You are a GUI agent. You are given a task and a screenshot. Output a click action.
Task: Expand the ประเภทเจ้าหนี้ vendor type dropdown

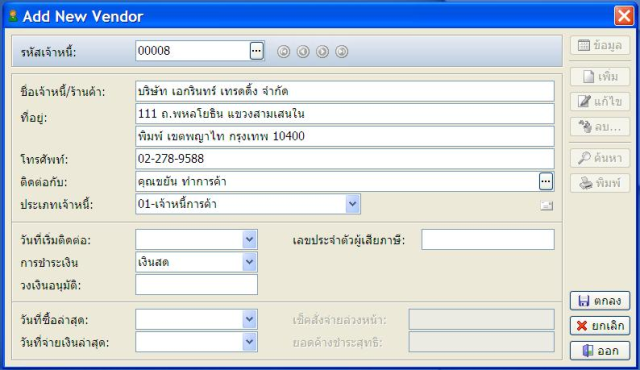click(x=353, y=204)
